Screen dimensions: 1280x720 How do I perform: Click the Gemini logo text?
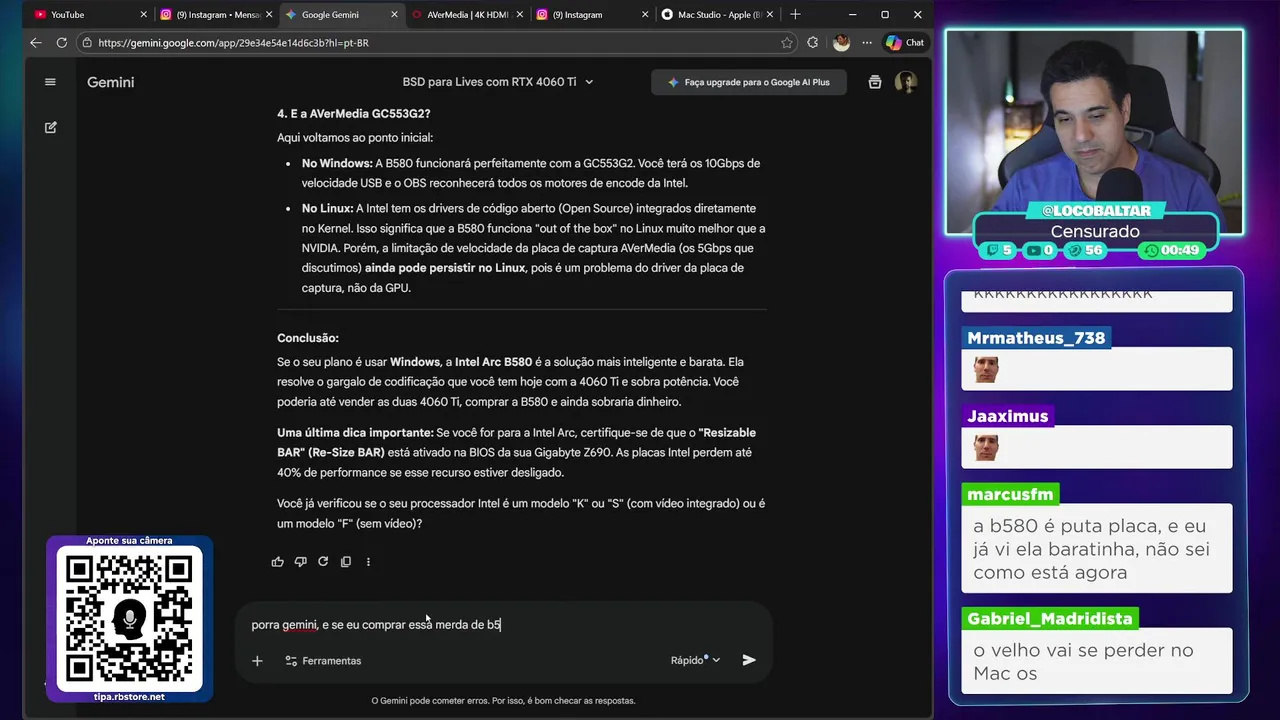pyautogui.click(x=110, y=82)
